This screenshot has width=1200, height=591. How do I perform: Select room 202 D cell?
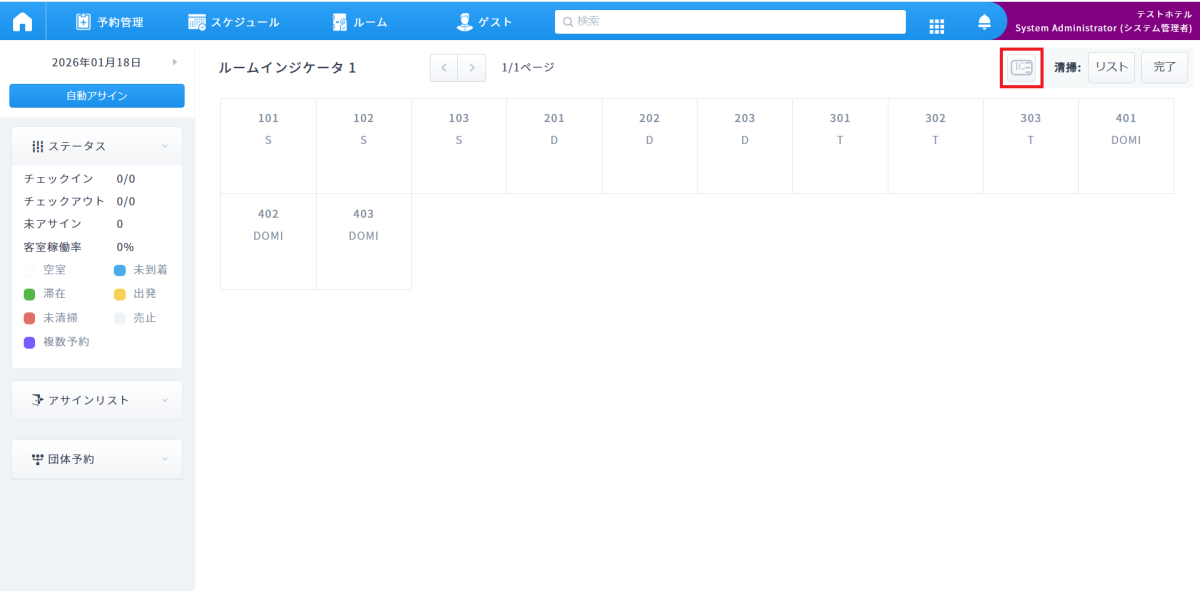[x=649, y=146]
